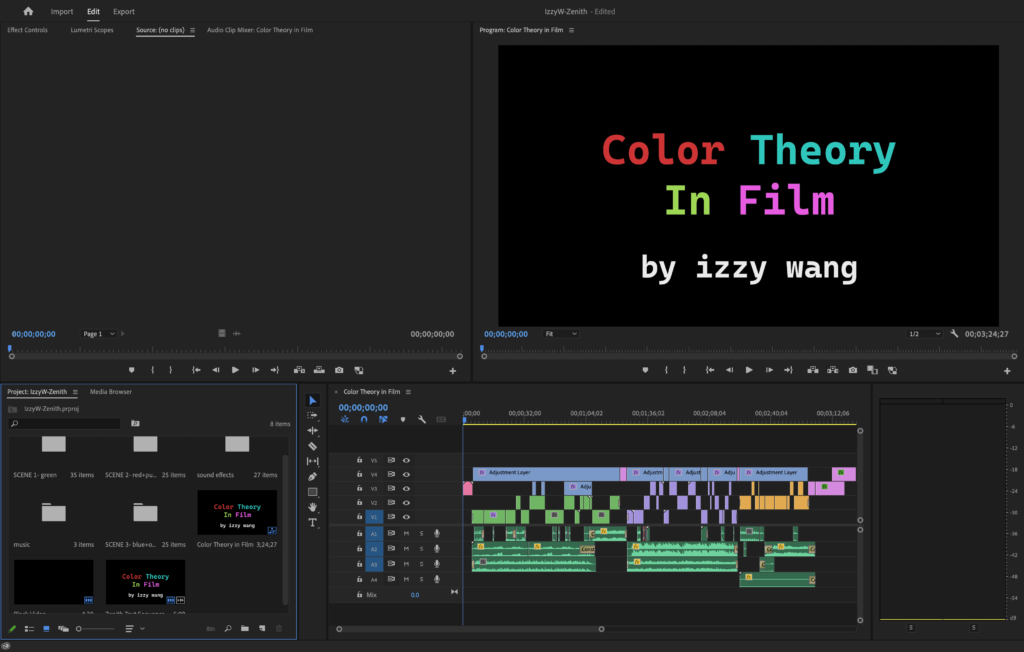Viewport: 1024px width, 652px height.
Task: Open timeline display settings wrench
Action: pyautogui.click(x=422, y=419)
